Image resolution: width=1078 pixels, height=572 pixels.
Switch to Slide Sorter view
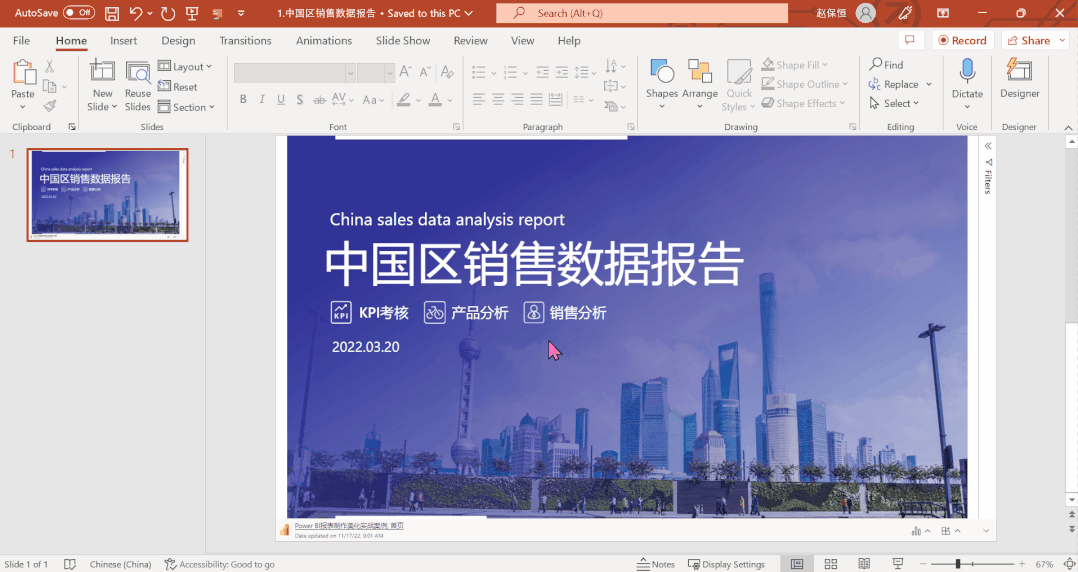830,564
